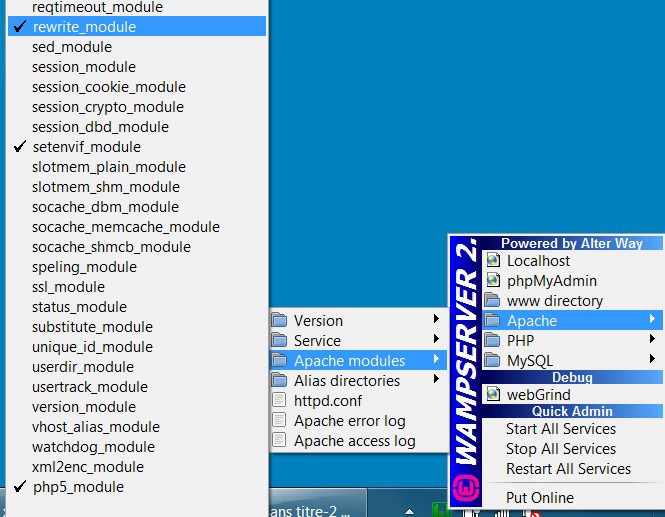Image resolution: width=665 pixels, height=517 pixels.
Task: Open Localhost from the WampServer menu
Action: pyautogui.click(x=573, y=260)
